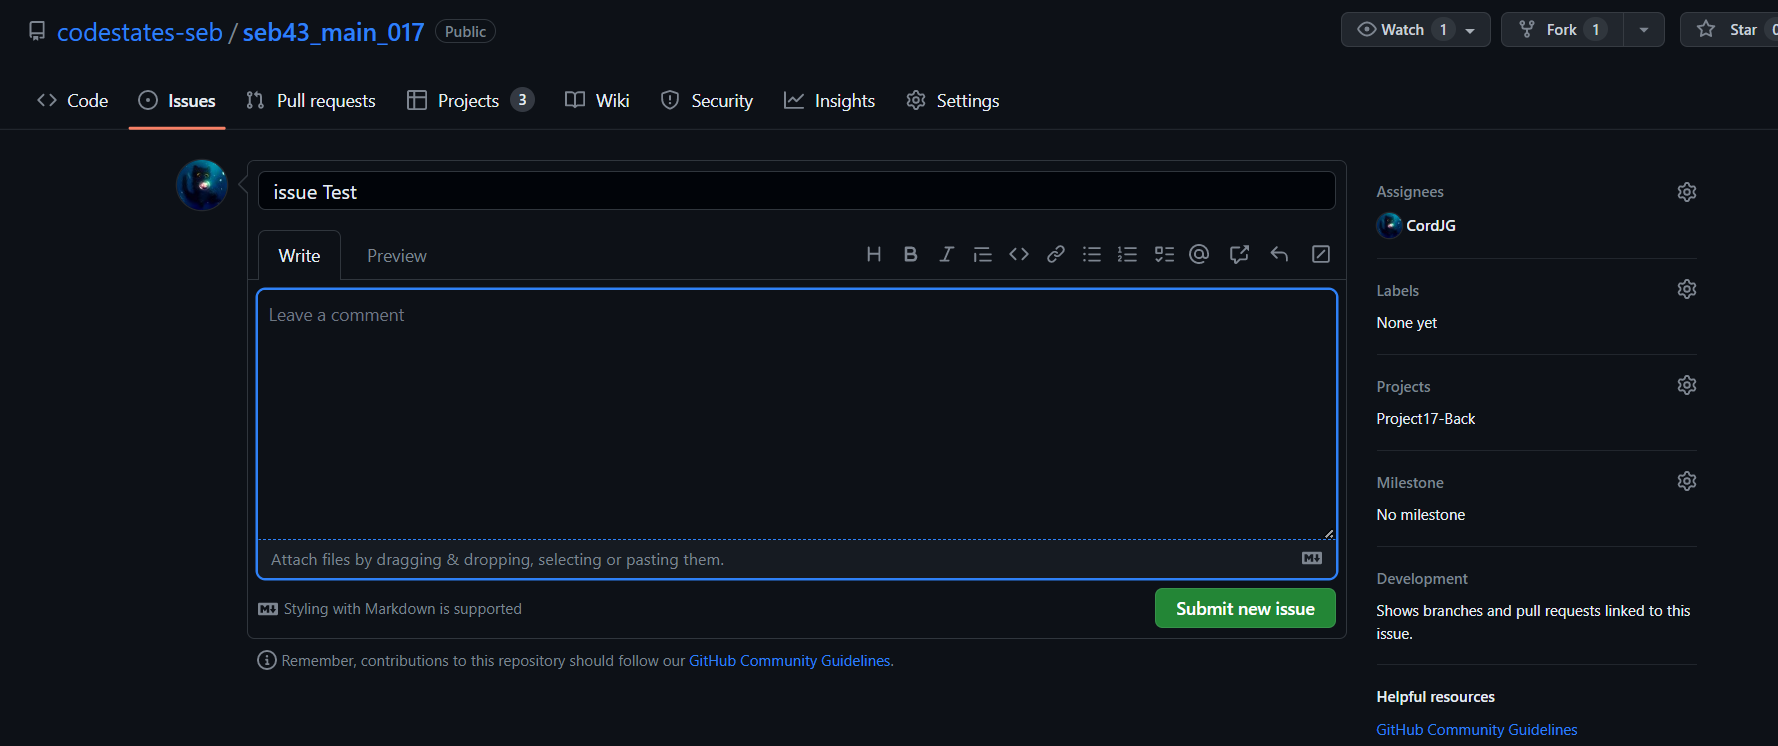Reference an issue or pull request
Viewport: 1778px width, 746px height.
click(1239, 254)
